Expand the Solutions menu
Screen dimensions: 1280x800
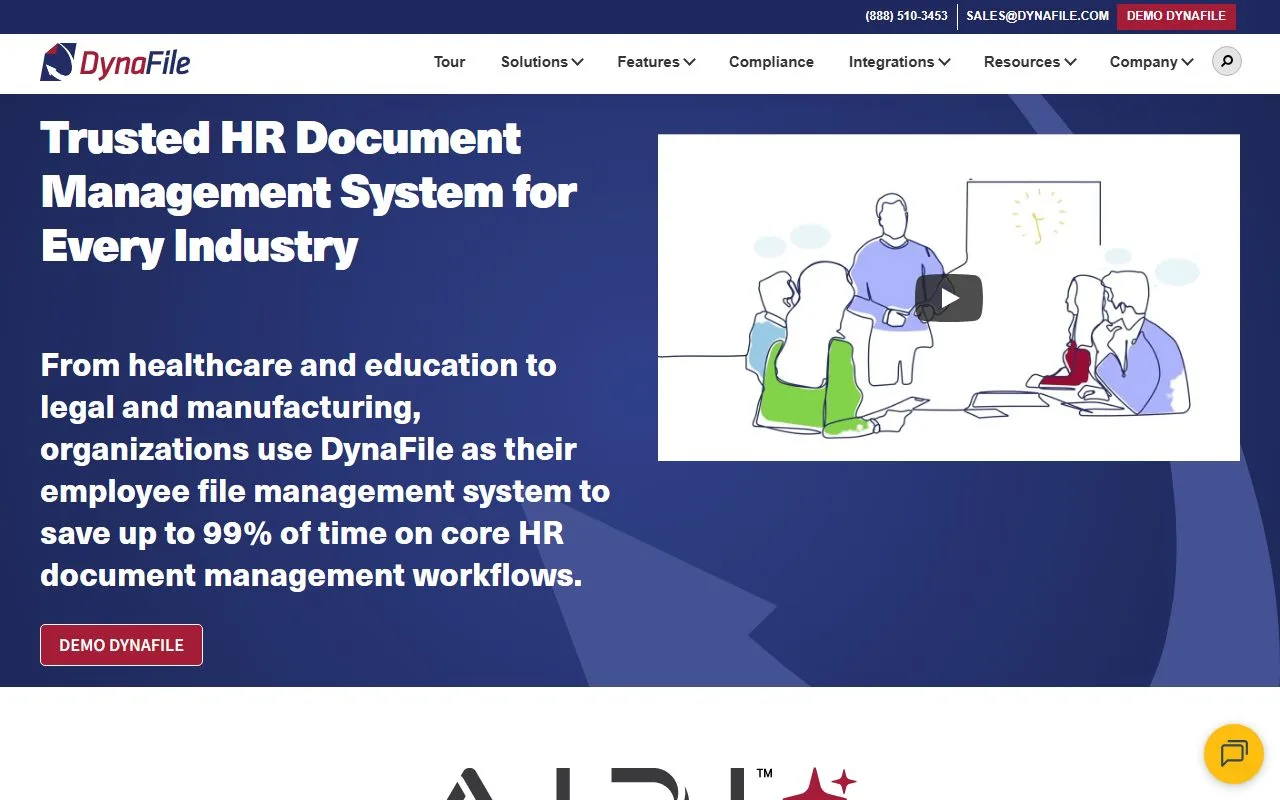[542, 62]
